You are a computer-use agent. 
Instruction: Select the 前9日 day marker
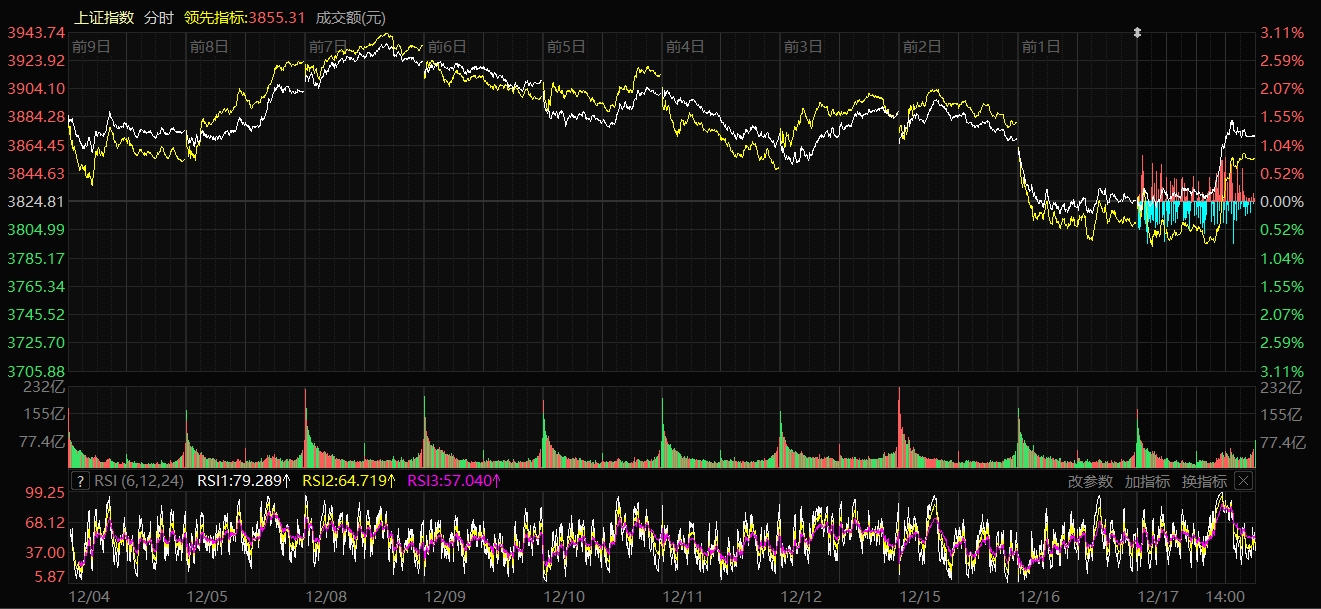tap(91, 46)
